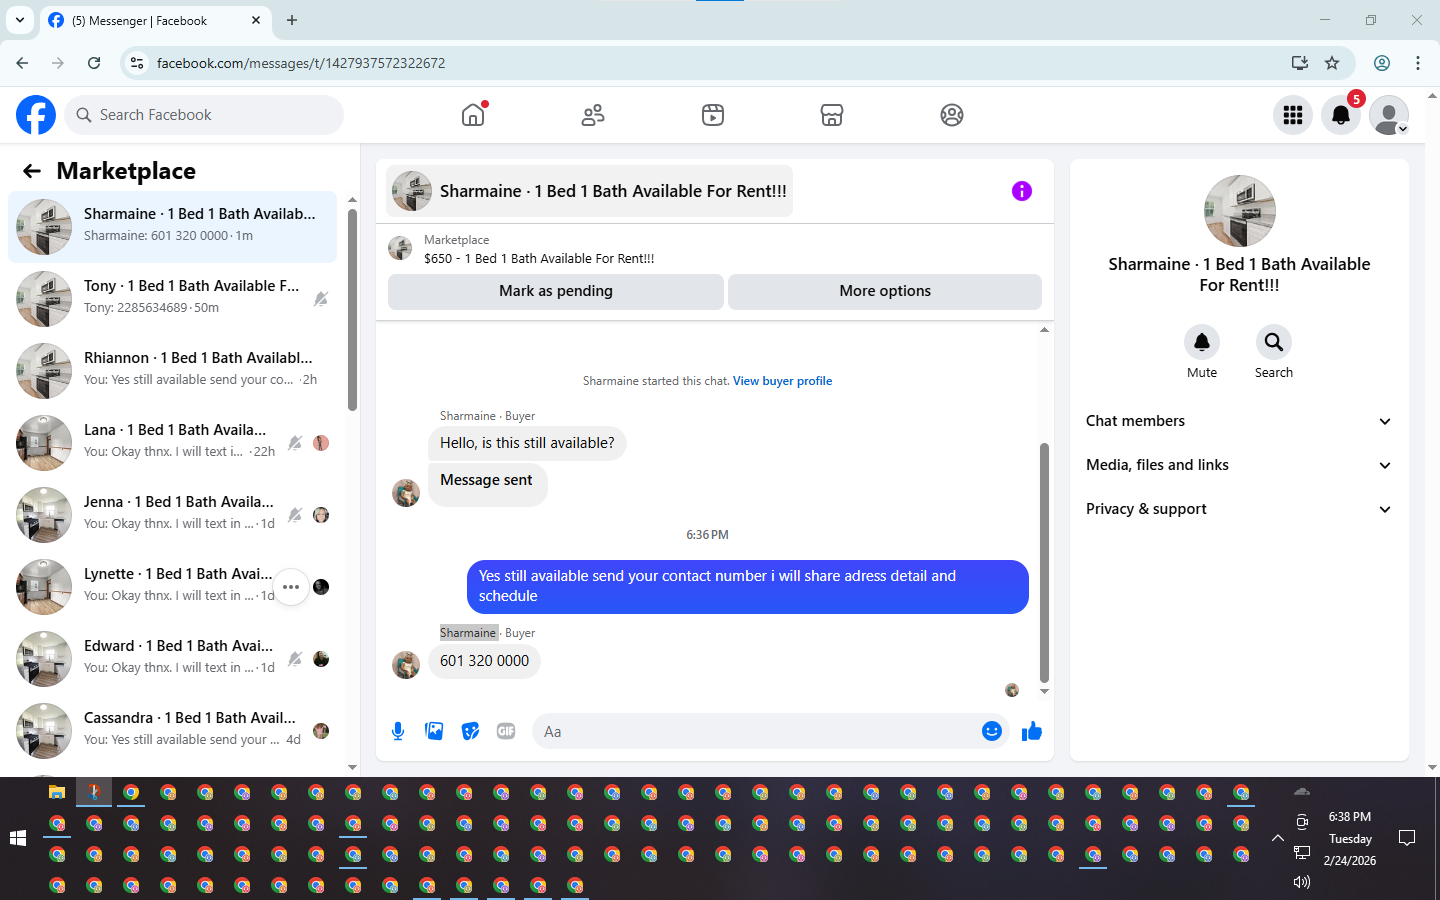Choose a GIF icon in composer
The height and width of the screenshot is (900, 1440).
(x=506, y=731)
